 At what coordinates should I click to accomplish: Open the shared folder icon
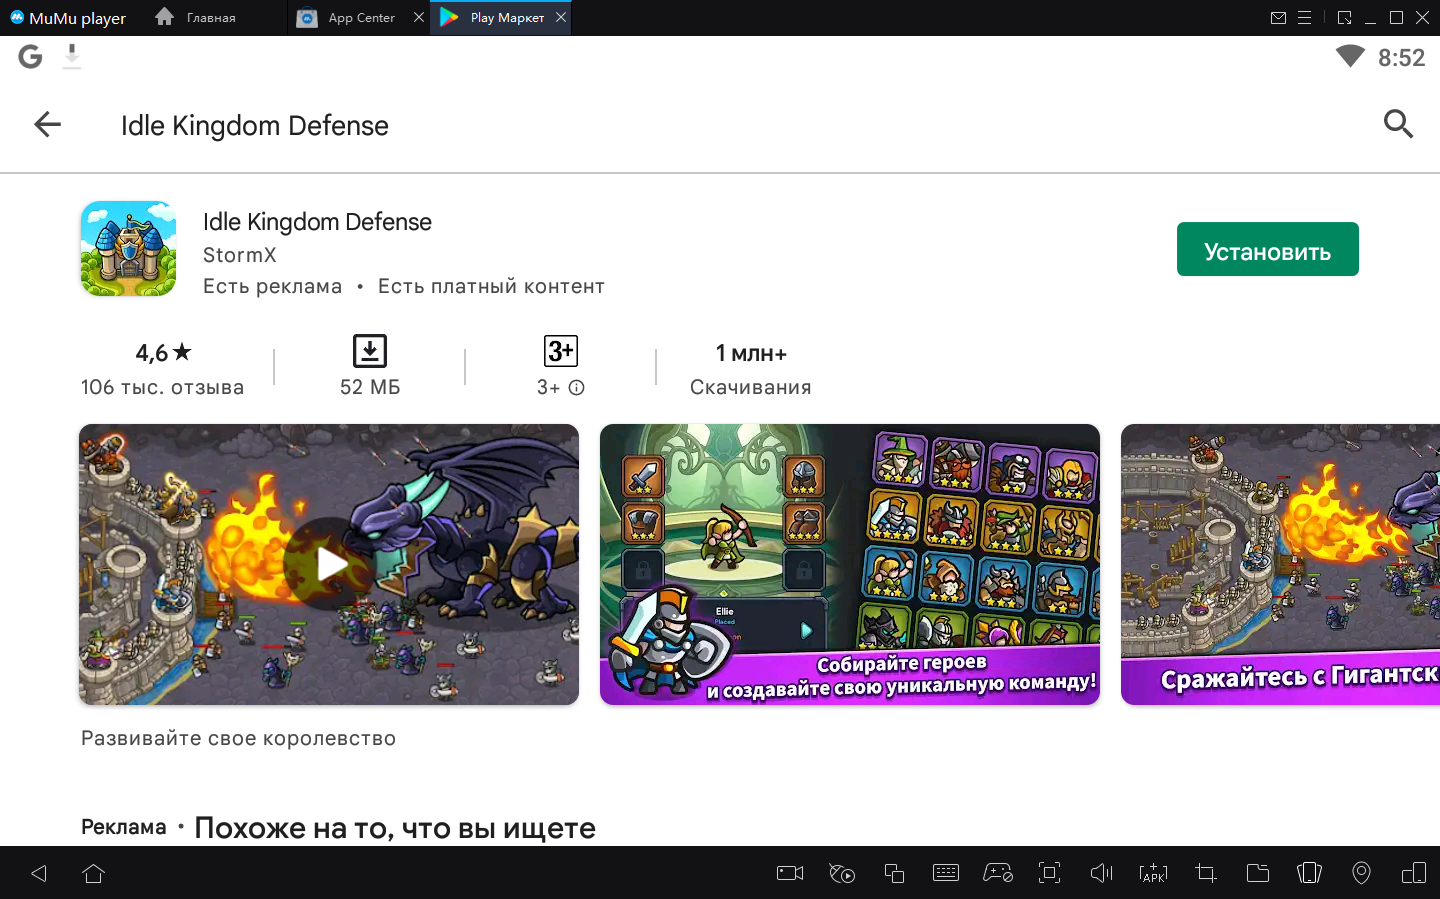(x=1258, y=873)
